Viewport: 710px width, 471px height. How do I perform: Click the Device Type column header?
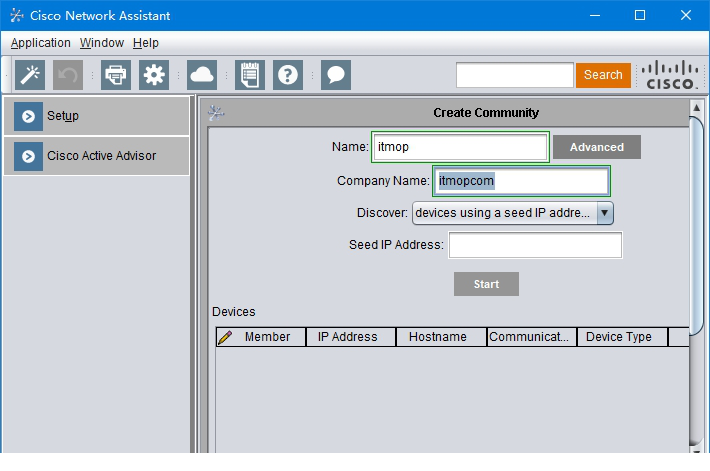(x=622, y=337)
